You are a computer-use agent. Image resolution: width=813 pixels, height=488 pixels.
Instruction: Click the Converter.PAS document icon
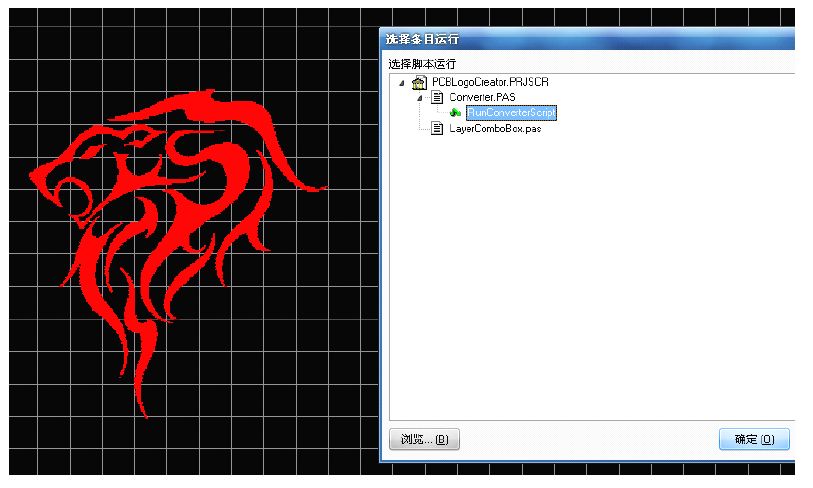pyautogui.click(x=437, y=98)
